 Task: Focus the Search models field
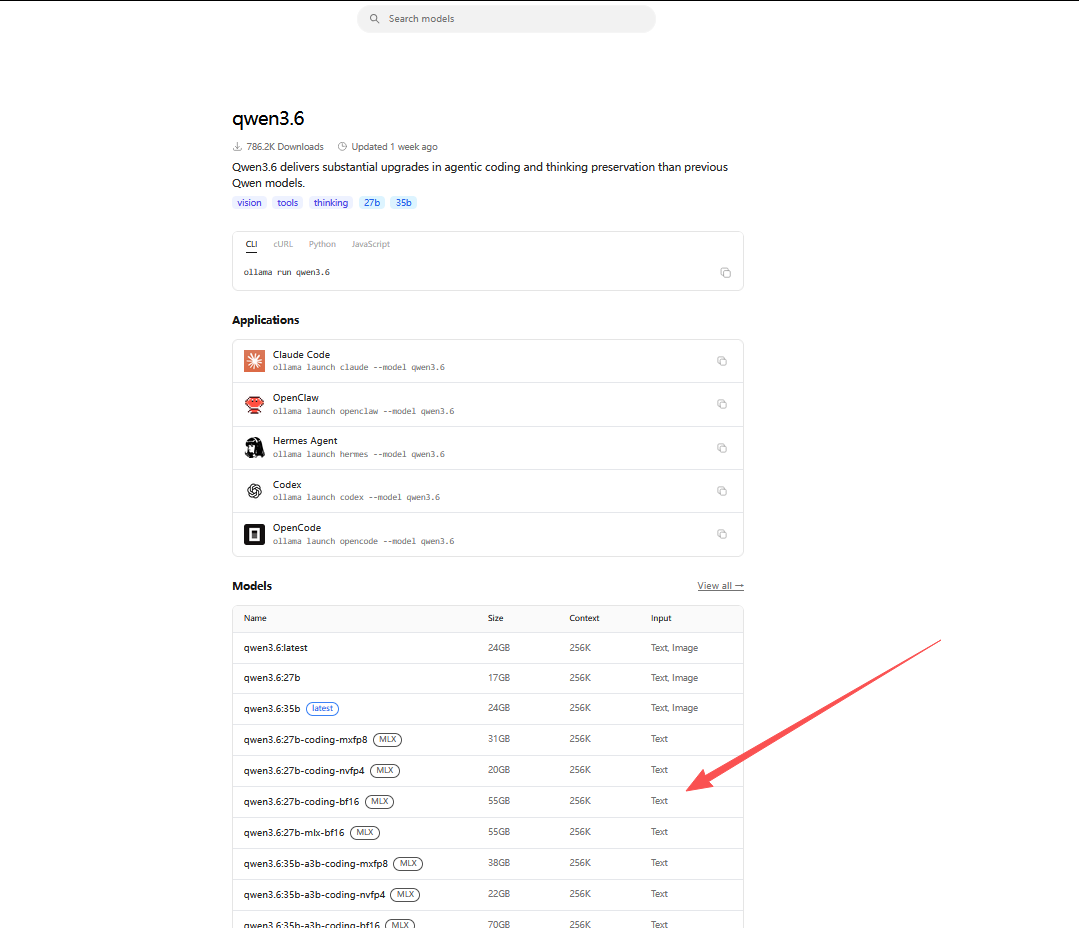tap(506, 19)
